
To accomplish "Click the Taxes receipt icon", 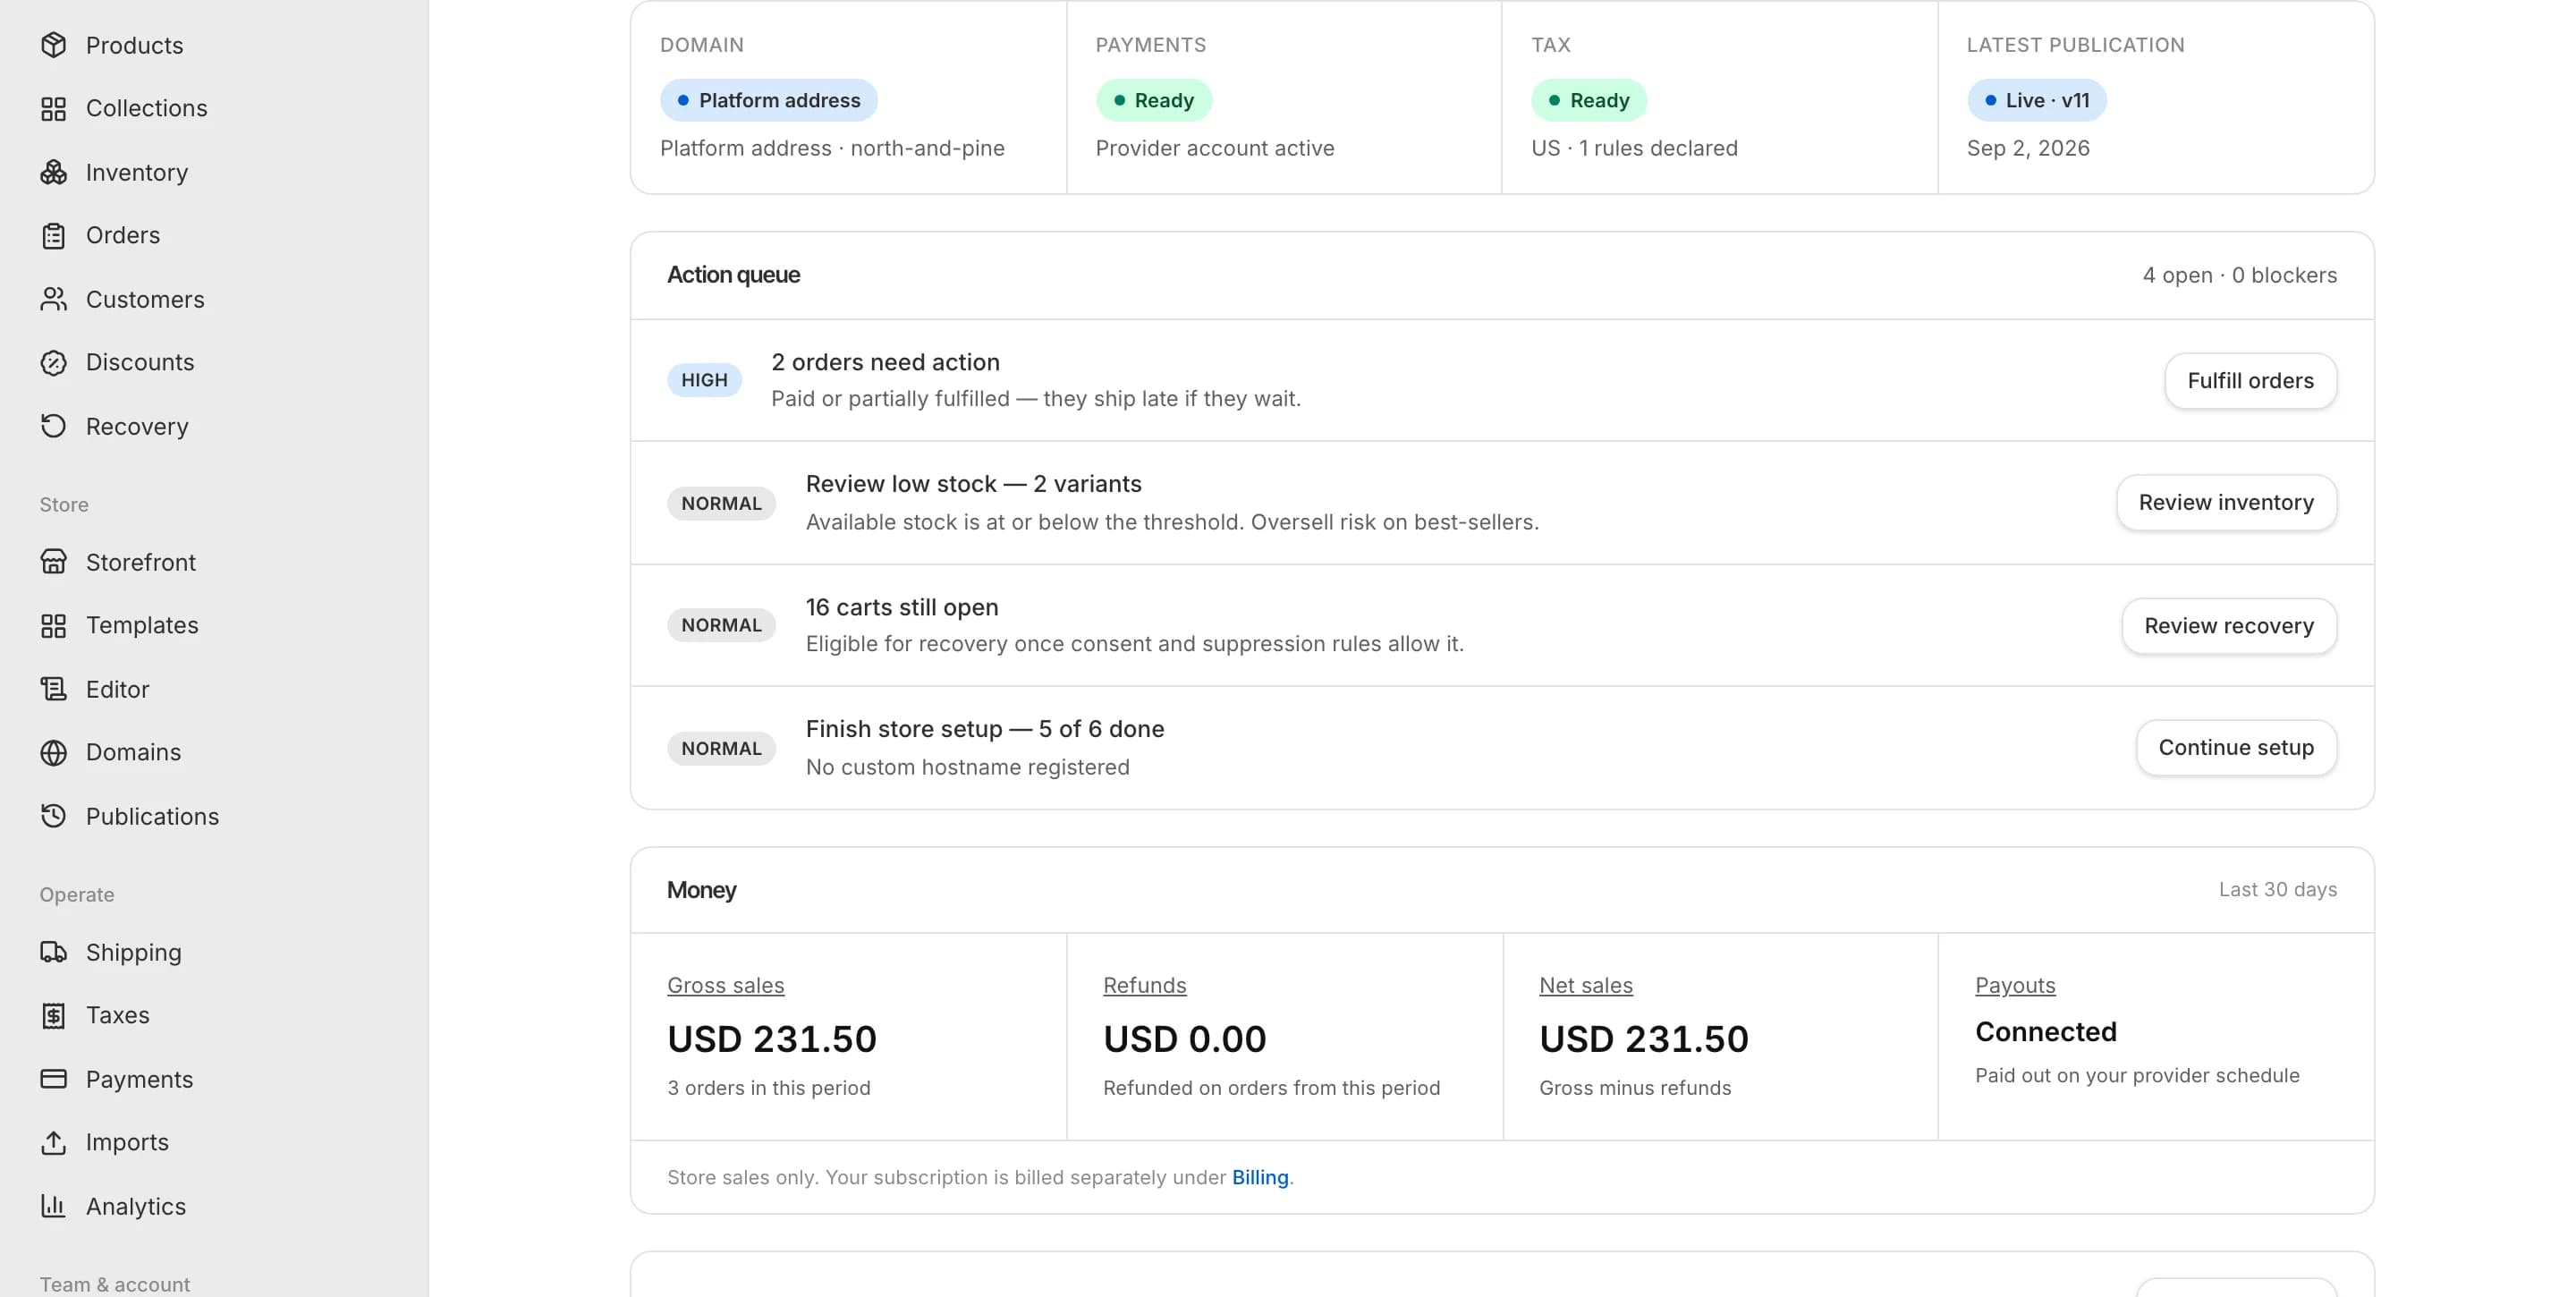I will coord(53,1015).
